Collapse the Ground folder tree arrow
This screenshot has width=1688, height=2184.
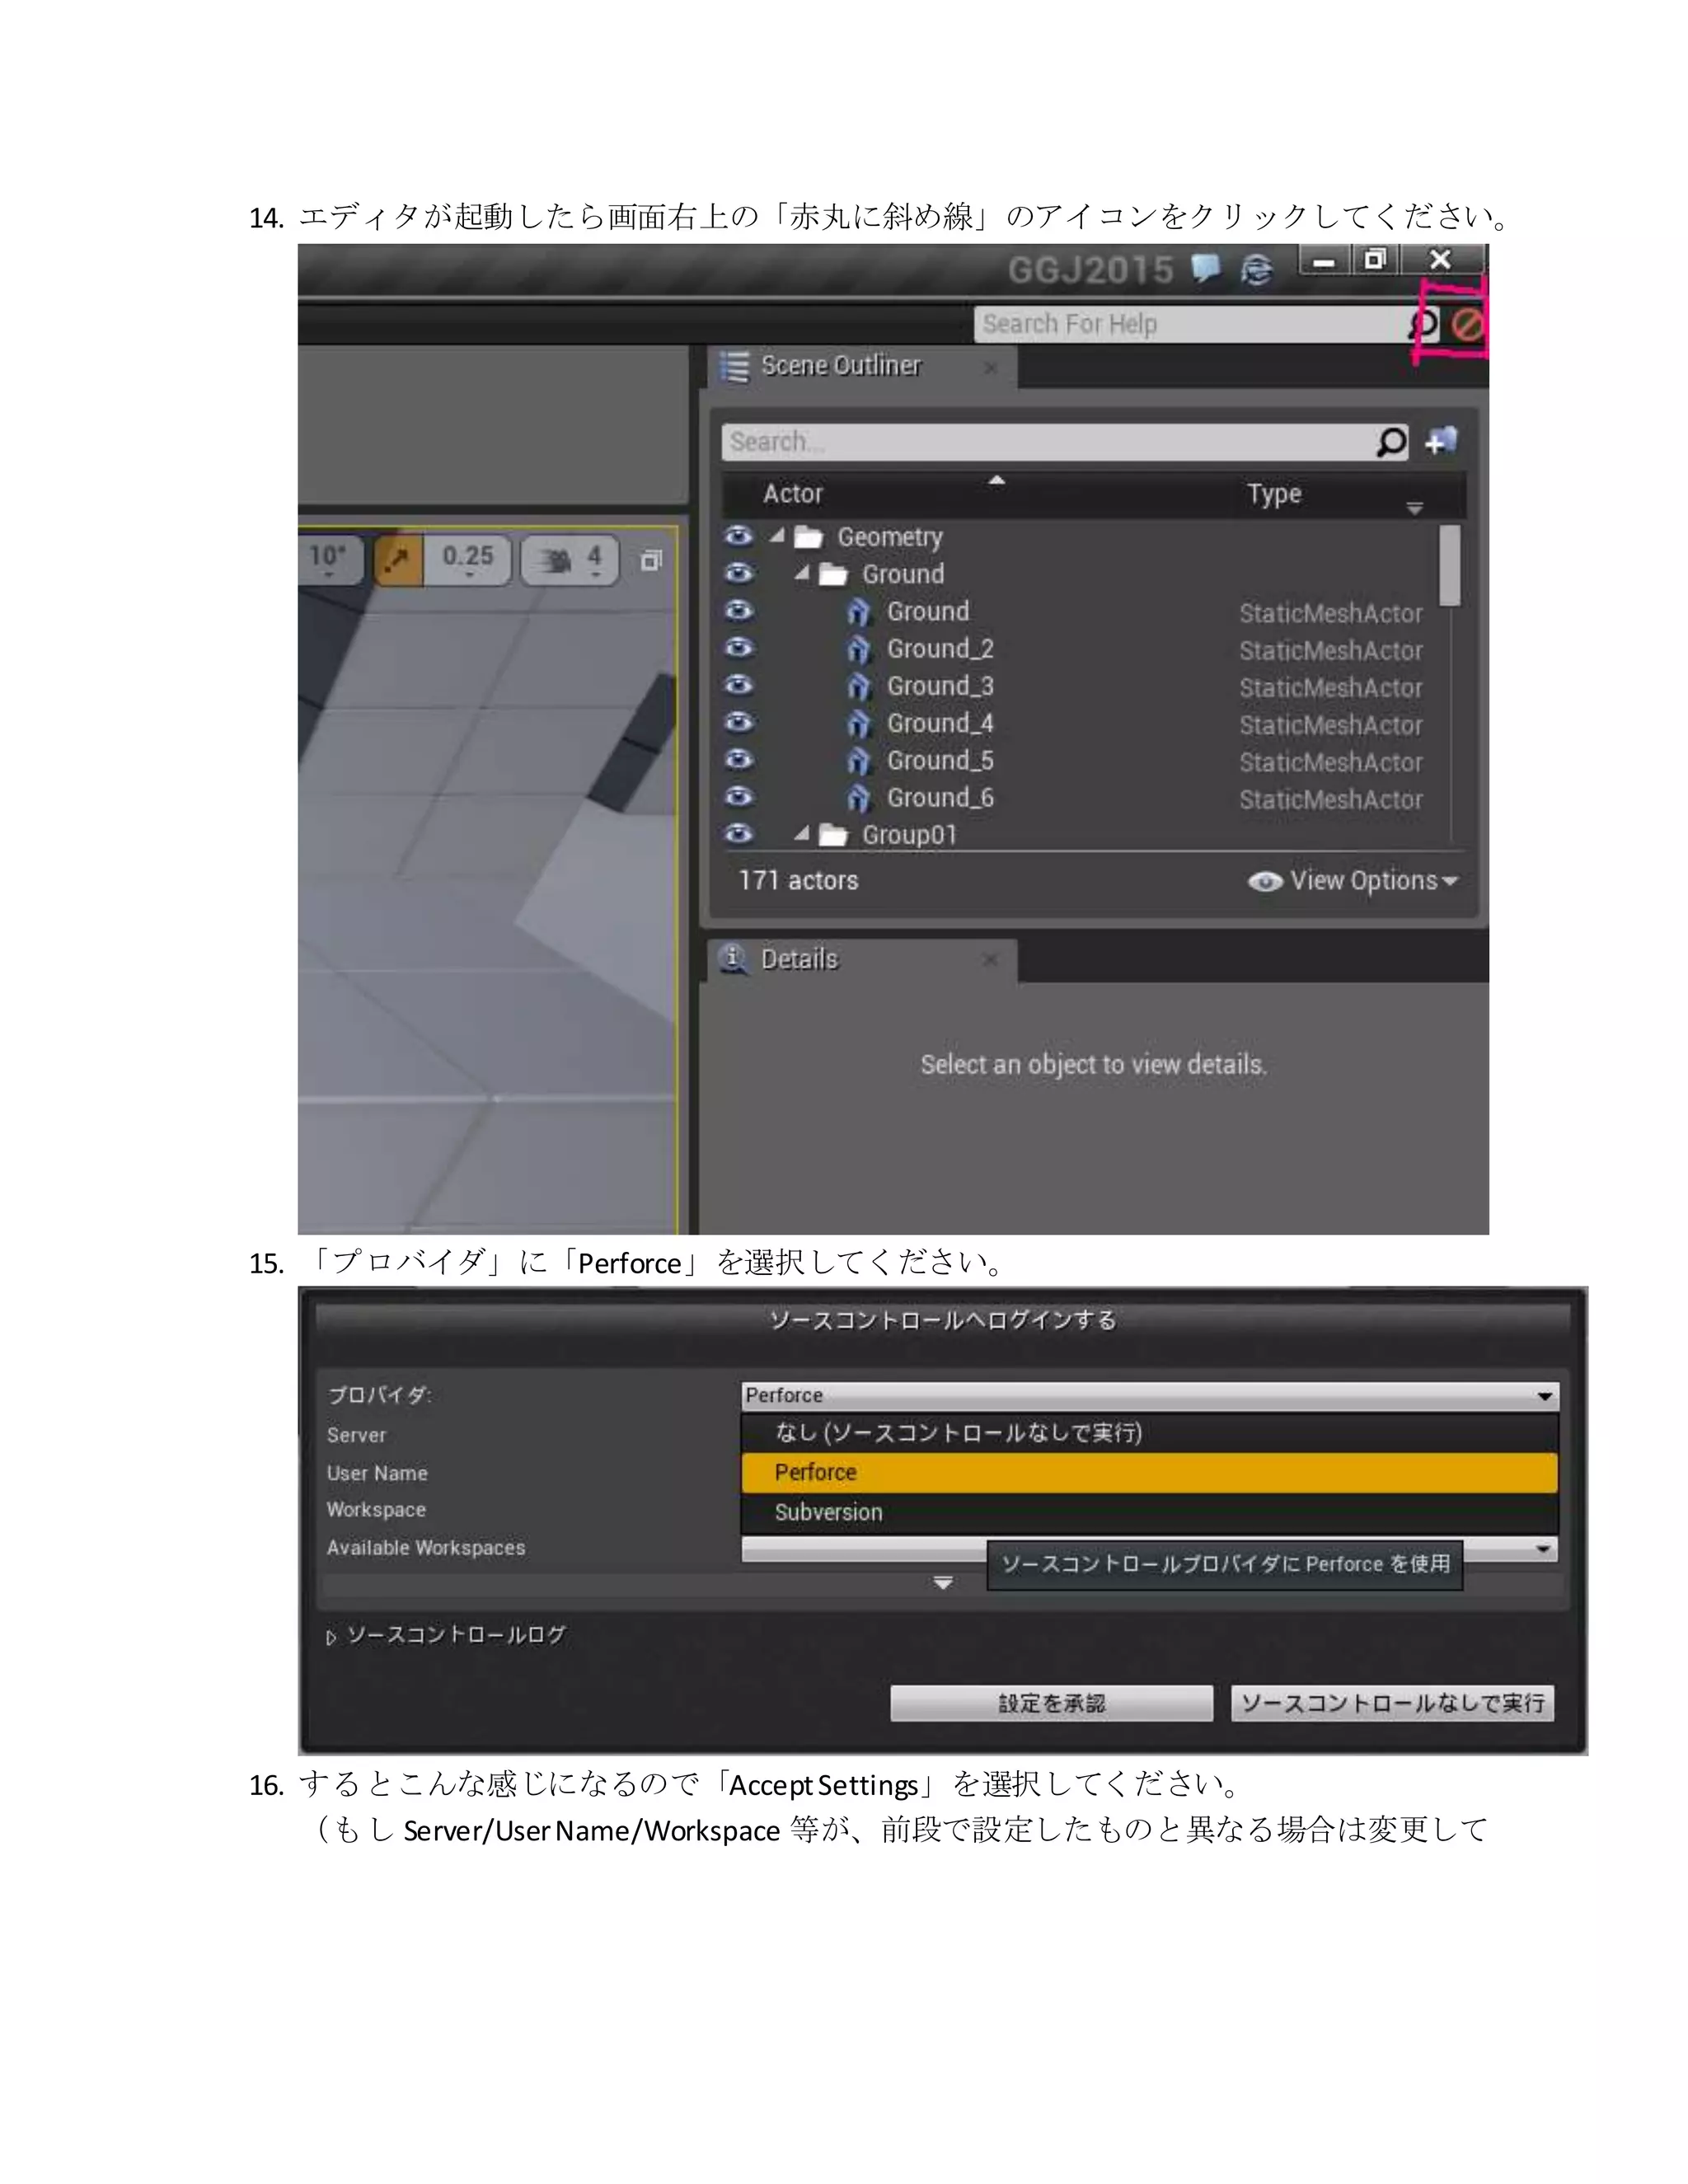[x=802, y=572]
